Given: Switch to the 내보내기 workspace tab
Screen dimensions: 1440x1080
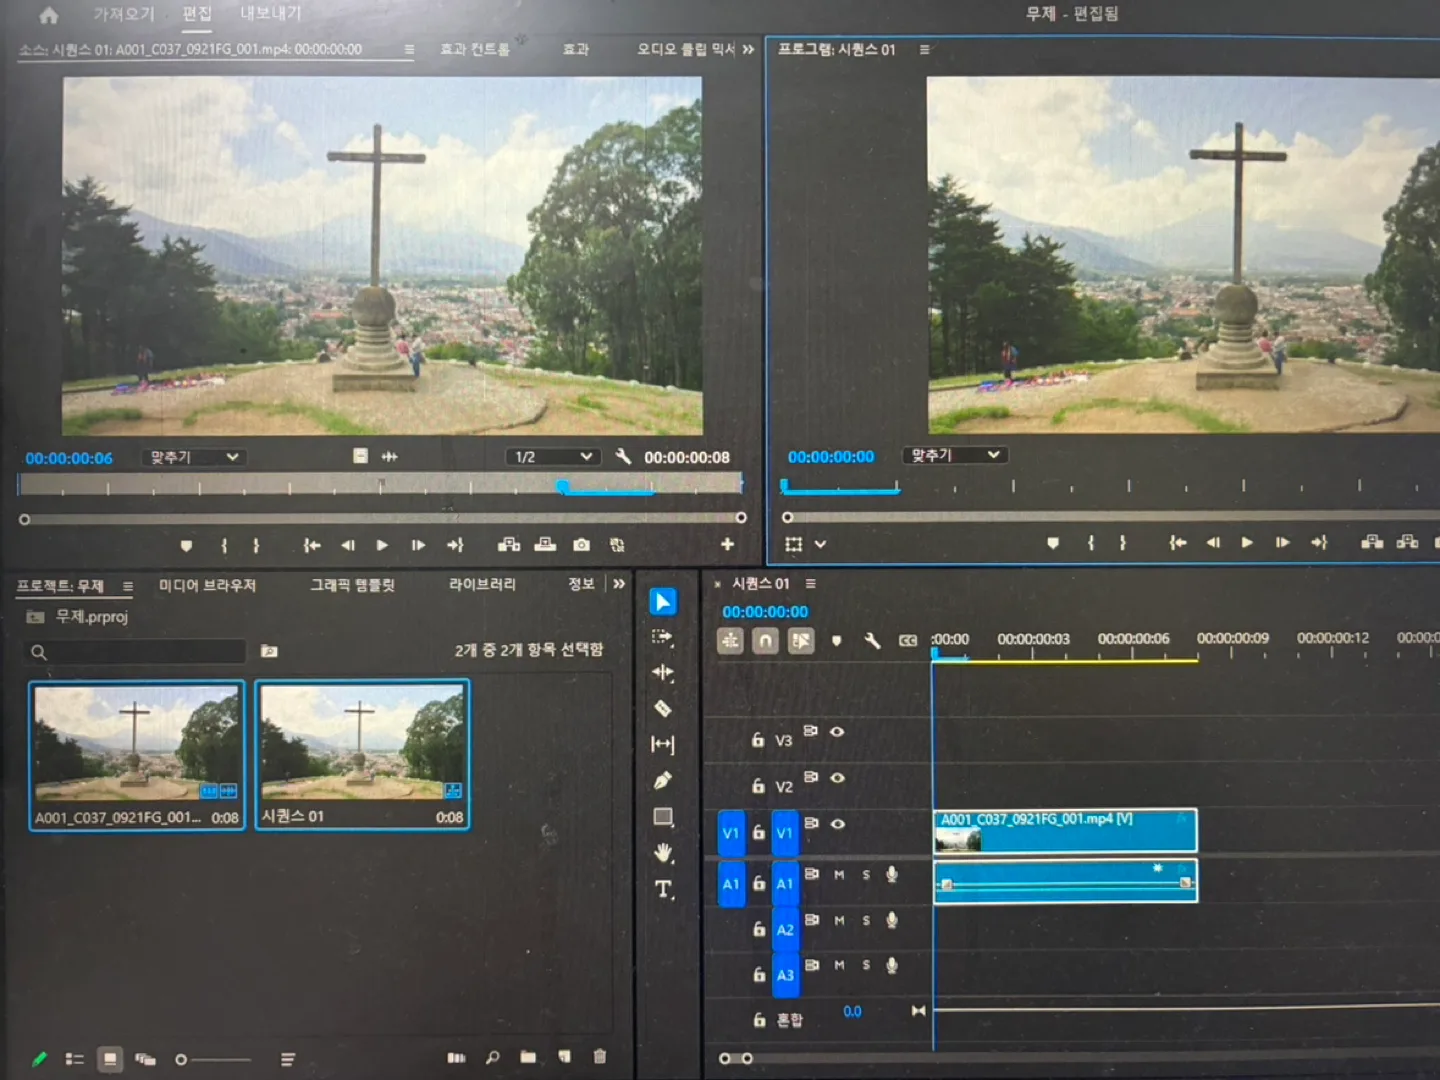Looking at the screenshot, I should click(270, 13).
